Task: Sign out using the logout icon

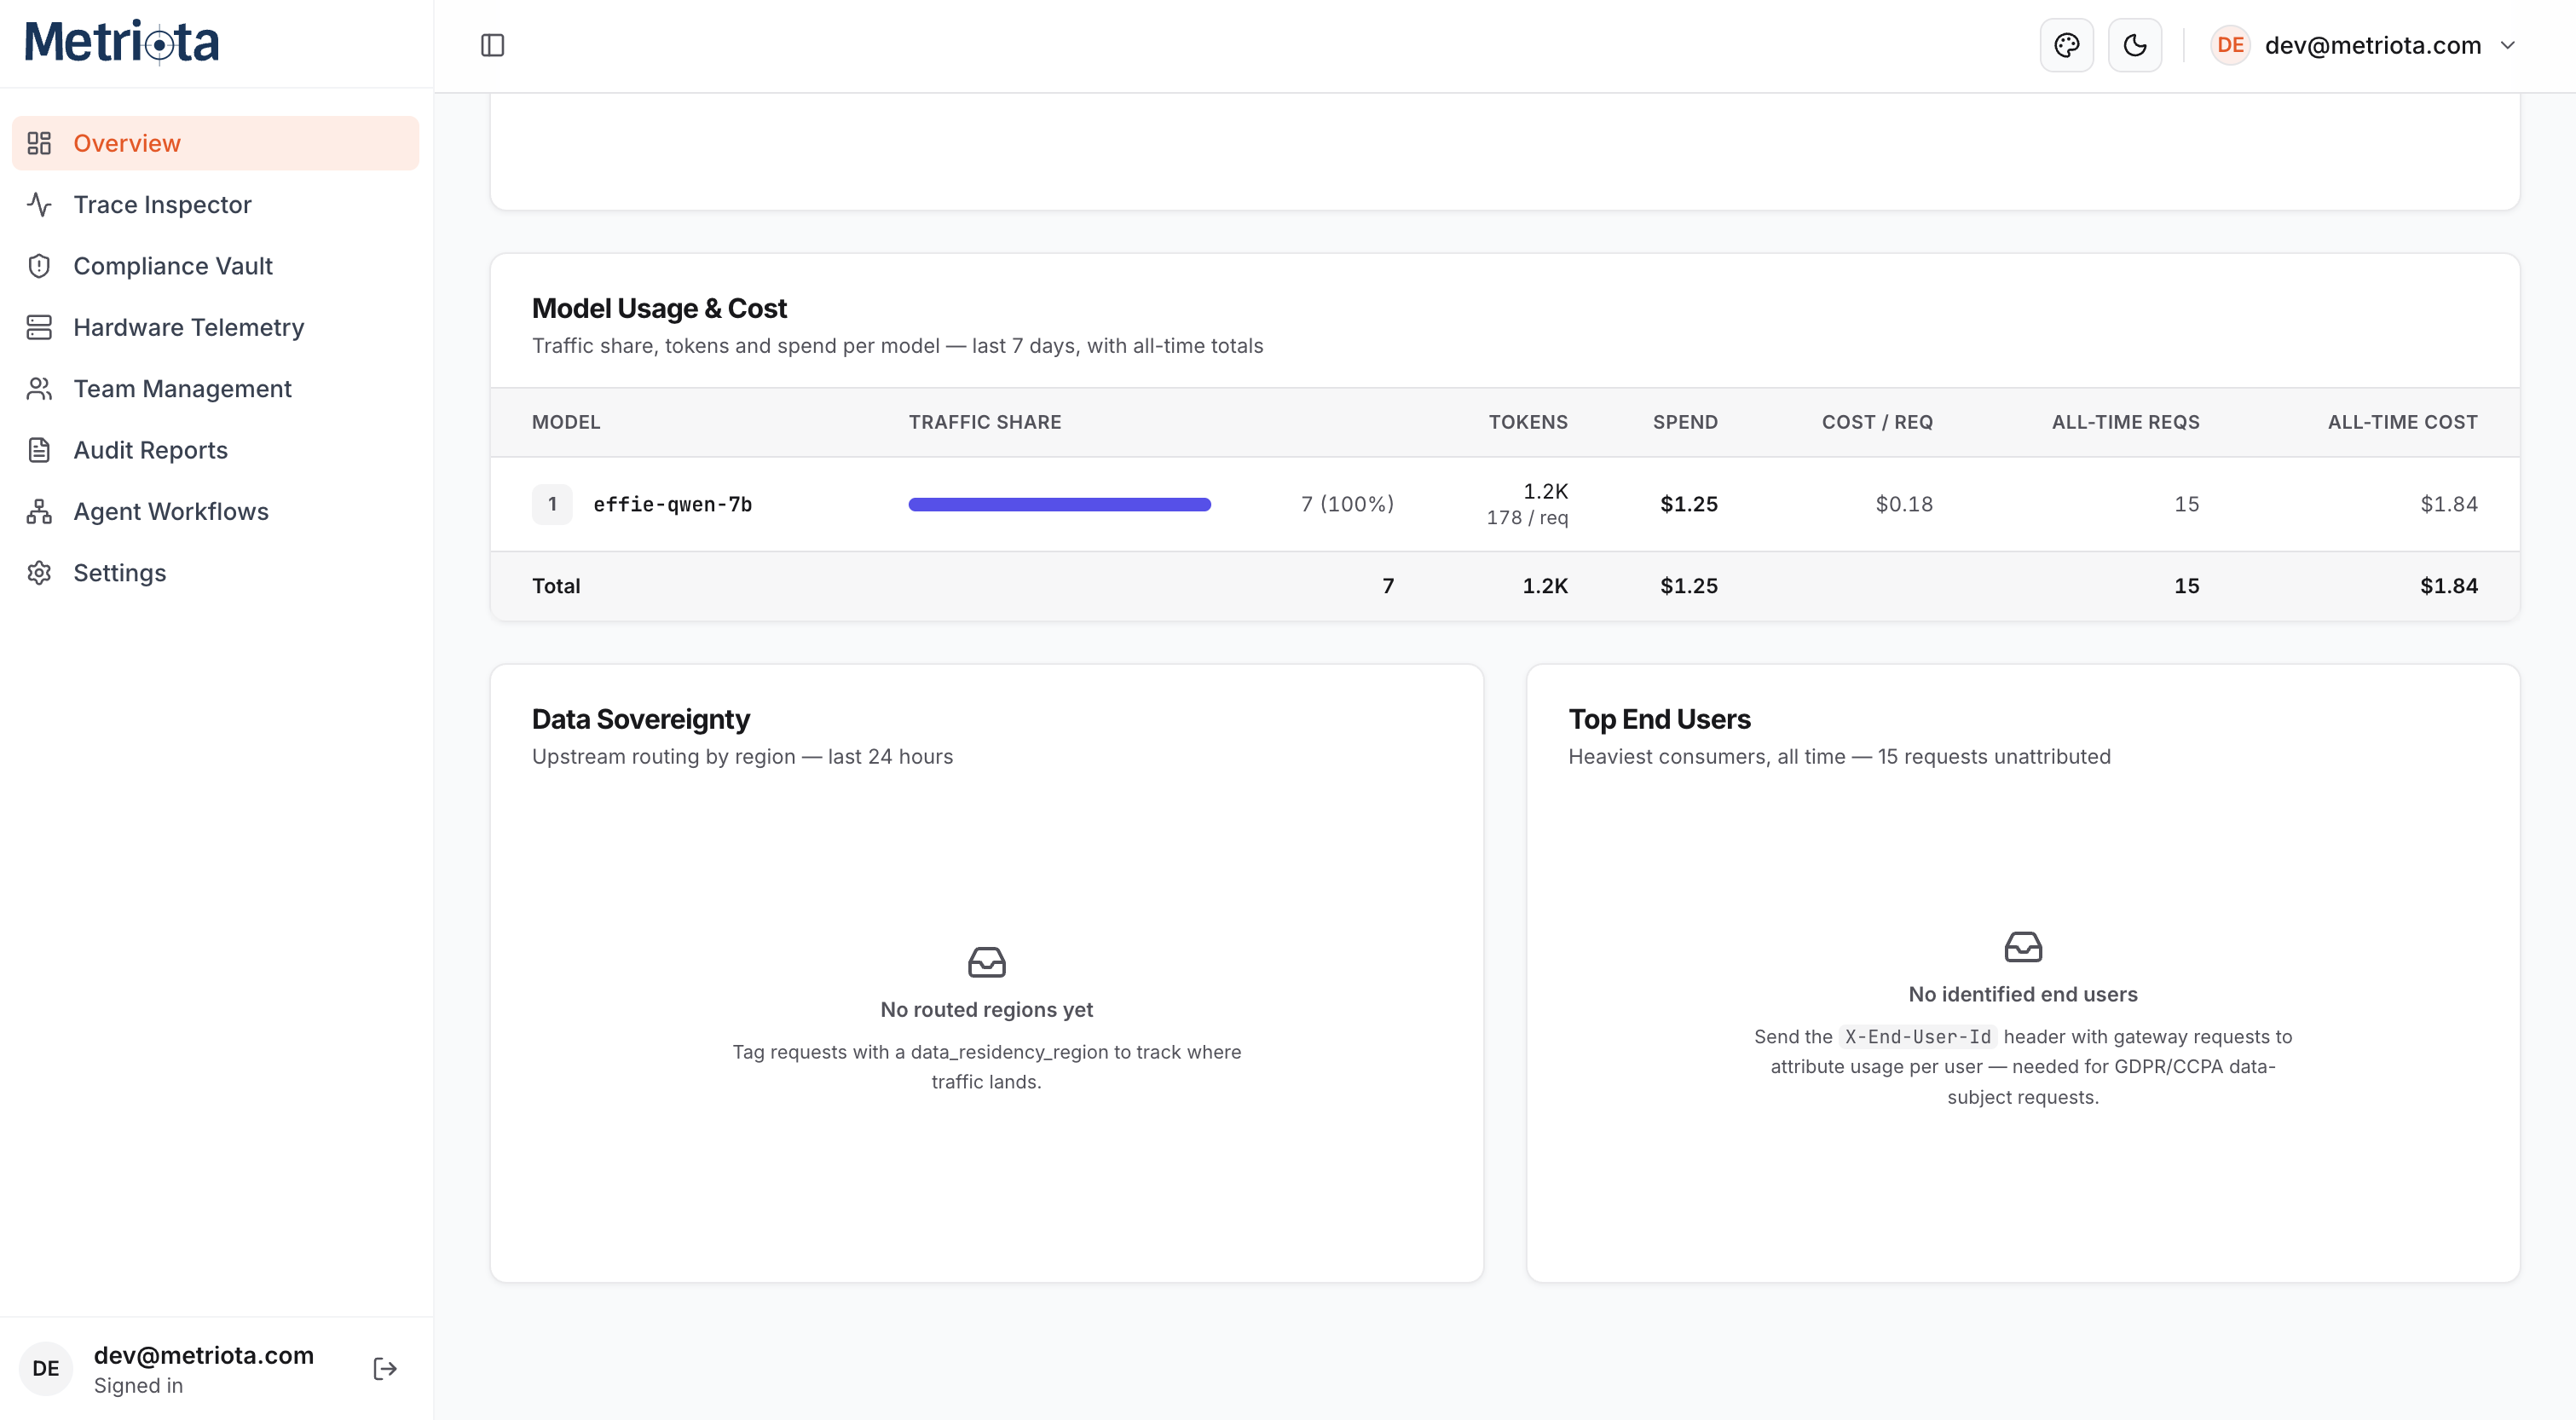Action: [385, 1368]
